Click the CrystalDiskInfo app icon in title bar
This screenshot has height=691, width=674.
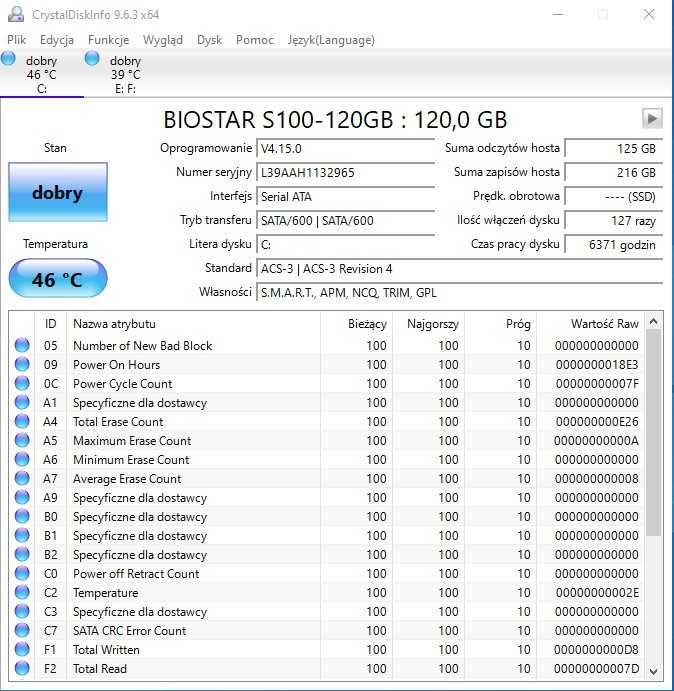point(16,14)
